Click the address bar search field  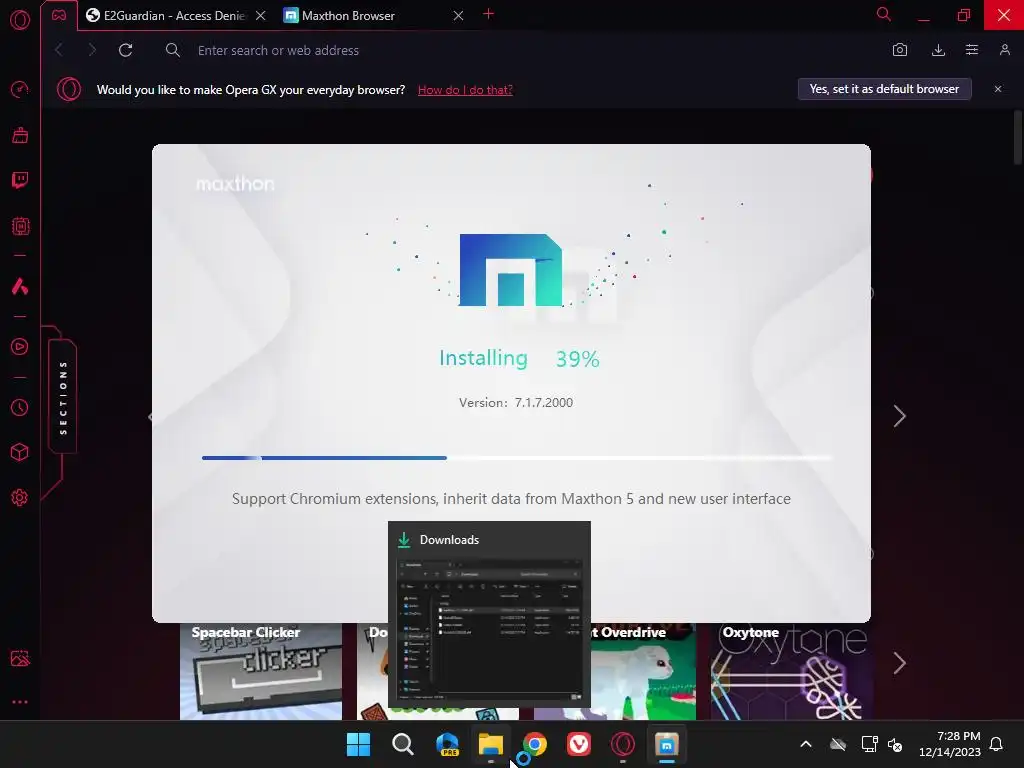pyautogui.click(x=522, y=50)
